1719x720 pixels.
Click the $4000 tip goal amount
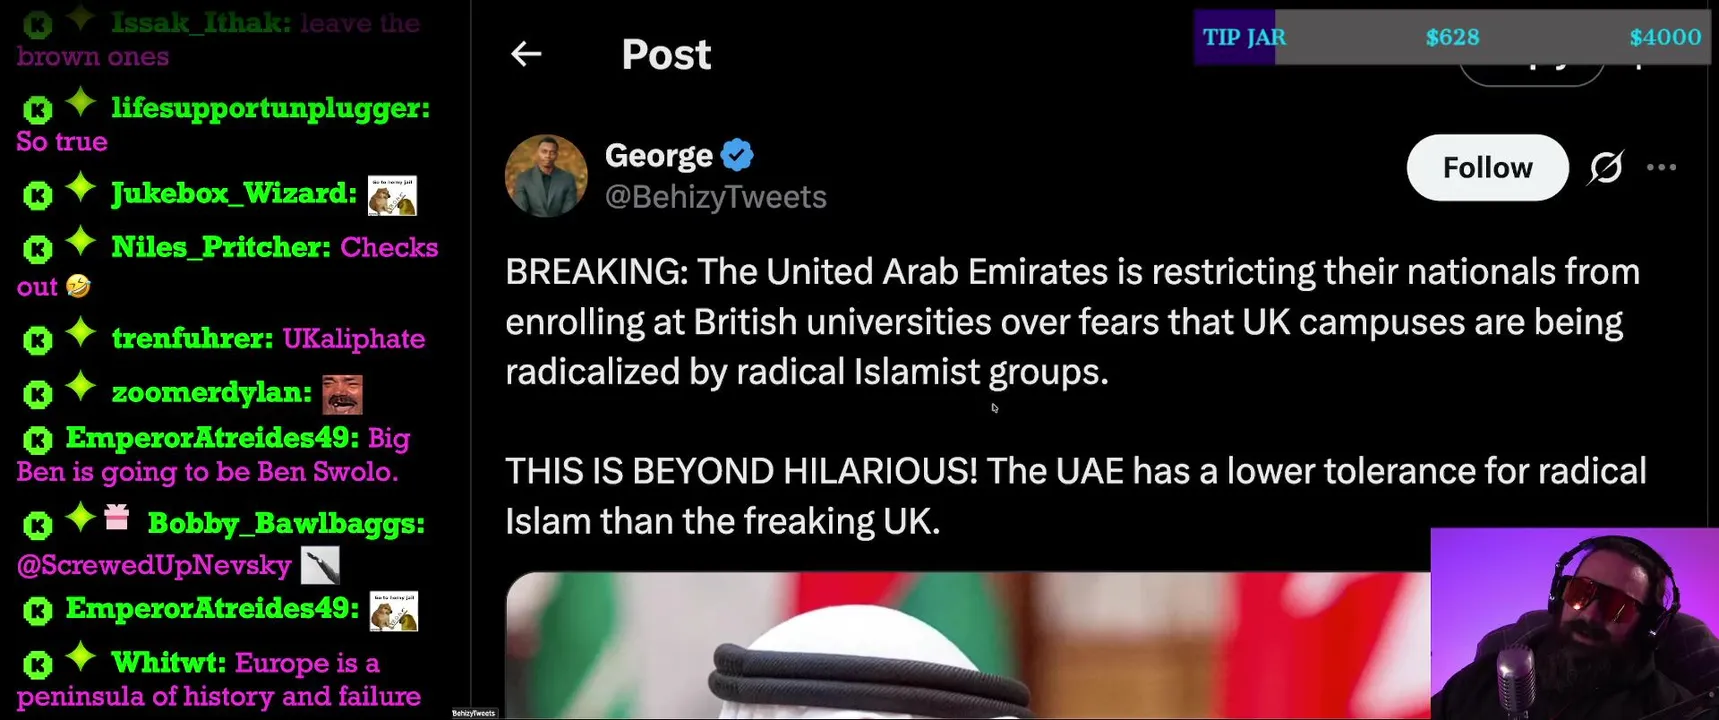1665,37
